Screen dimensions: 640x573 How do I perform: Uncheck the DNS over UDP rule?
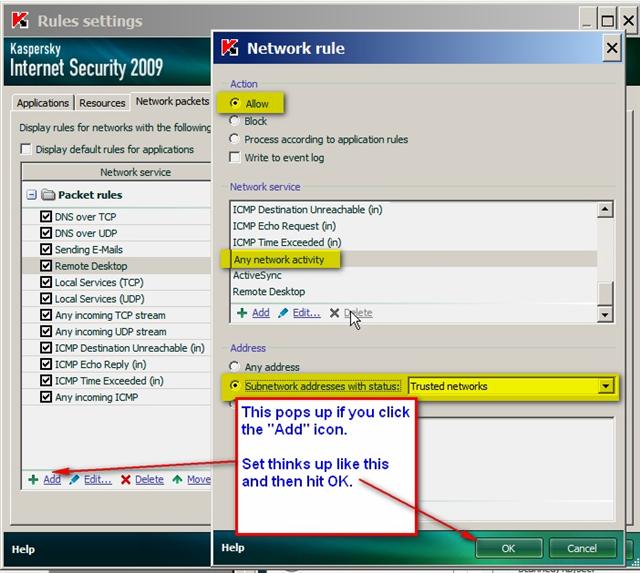coord(46,233)
